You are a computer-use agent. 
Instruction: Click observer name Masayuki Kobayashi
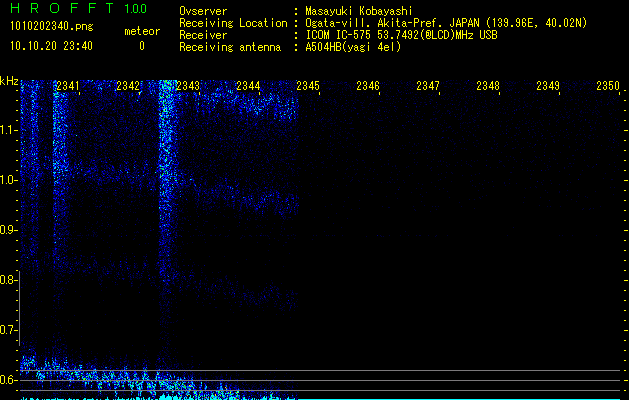359,11
